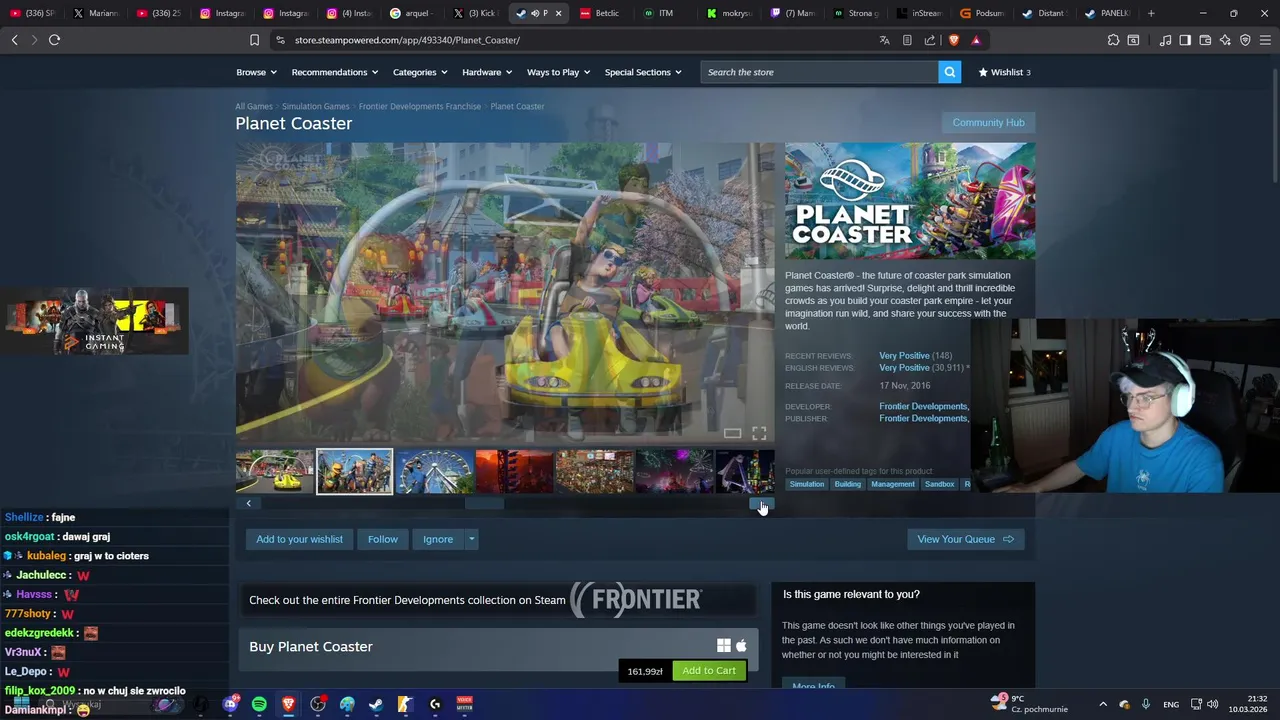The image size is (1280, 720).
Task: Open the share page icon in the address bar
Action: (x=930, y=40)
